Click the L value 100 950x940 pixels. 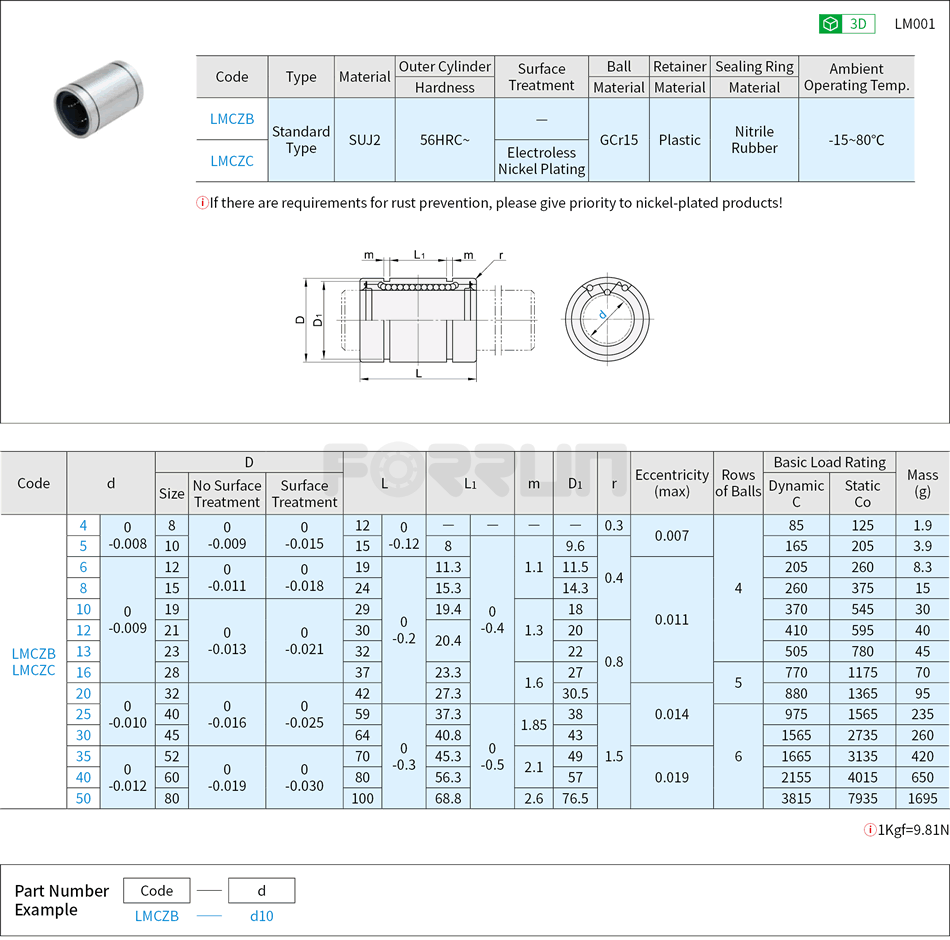coord(362,799)
